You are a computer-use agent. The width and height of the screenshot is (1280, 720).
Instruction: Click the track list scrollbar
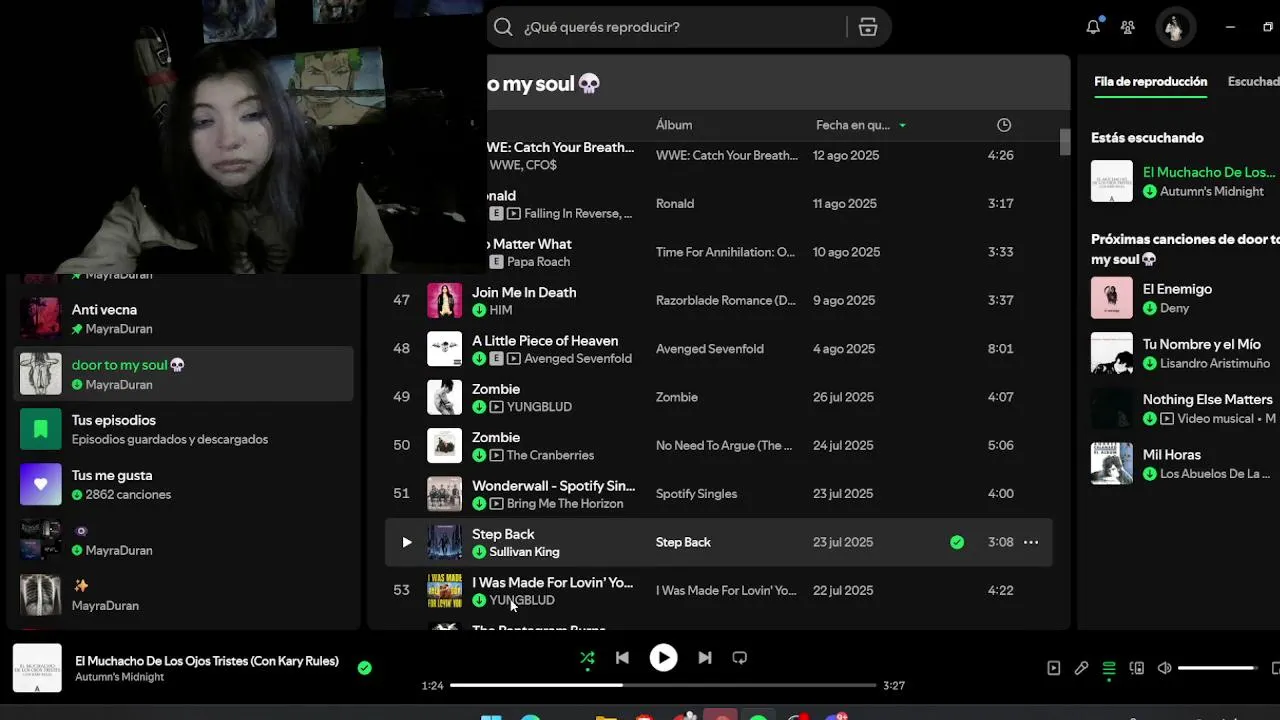(x=1065, y=142)
